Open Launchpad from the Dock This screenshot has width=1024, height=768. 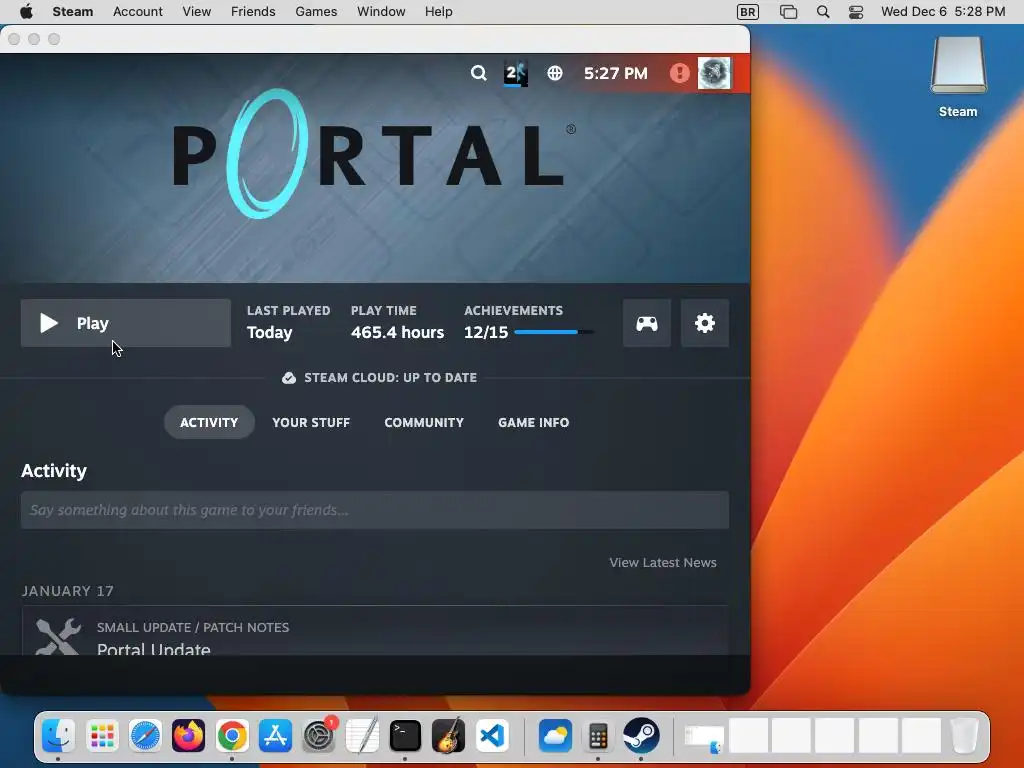[102, 736]
